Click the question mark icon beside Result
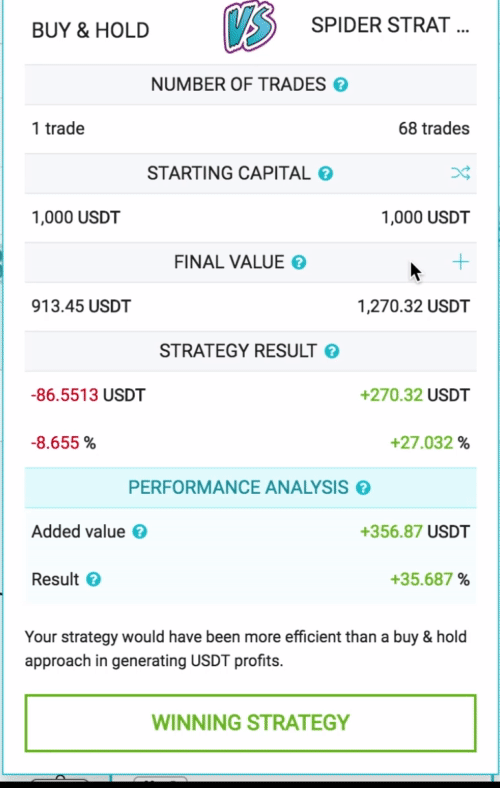The width and height of the screenshot is (500, 788). [93, 579]
